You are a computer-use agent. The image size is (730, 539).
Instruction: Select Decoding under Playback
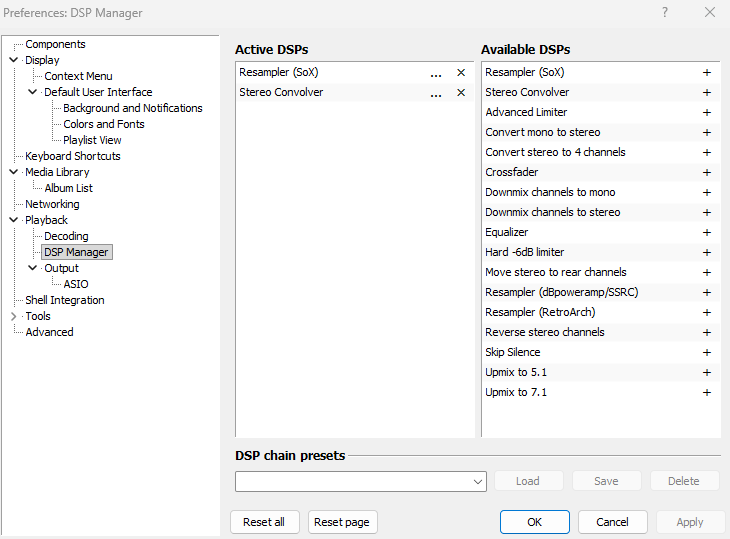coord(66,236)
